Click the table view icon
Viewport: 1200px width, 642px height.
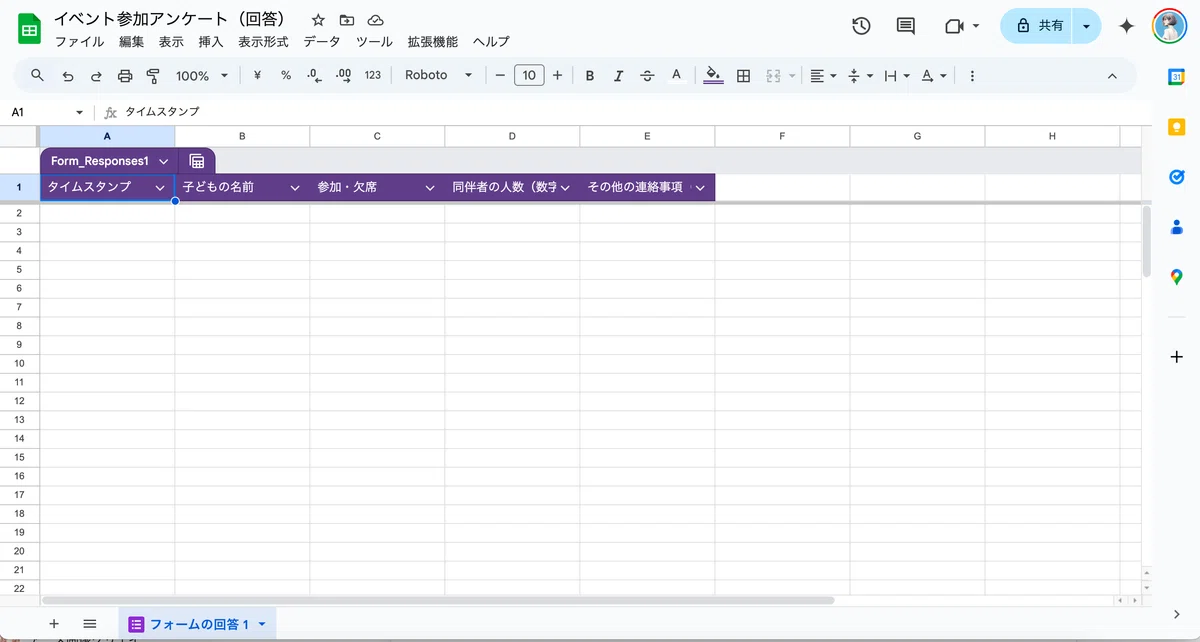(197, 161)
